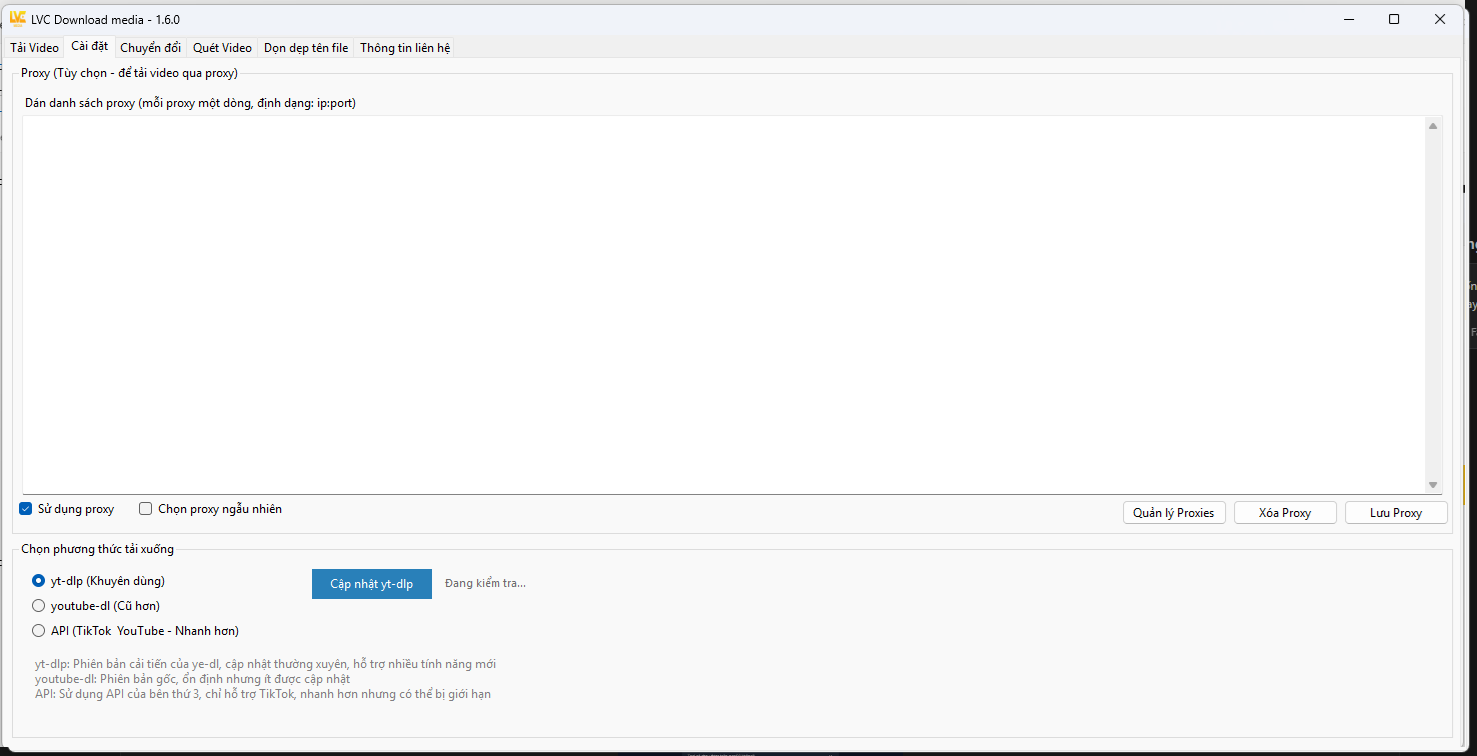The width and height of the screenshot is (1477, 756).
Task: Go to the Quét Video tab
Action: 222,48
